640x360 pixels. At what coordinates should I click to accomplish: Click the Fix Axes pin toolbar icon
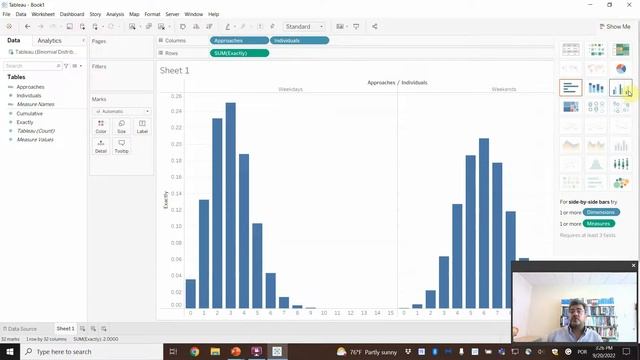coord(272,27)
